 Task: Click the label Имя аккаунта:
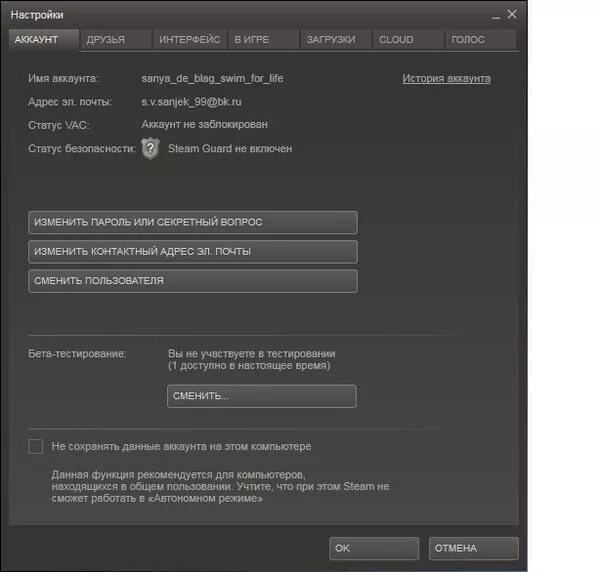pyautogui.click(x=63, y=78)
